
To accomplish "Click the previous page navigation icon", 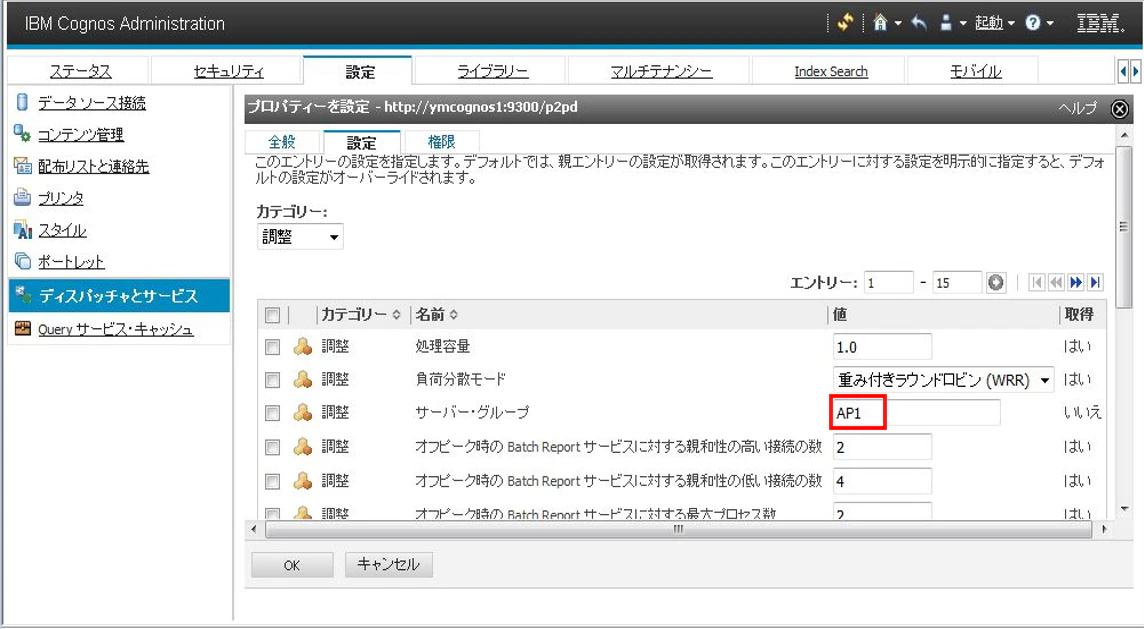I will click(x=1056, y=282).
